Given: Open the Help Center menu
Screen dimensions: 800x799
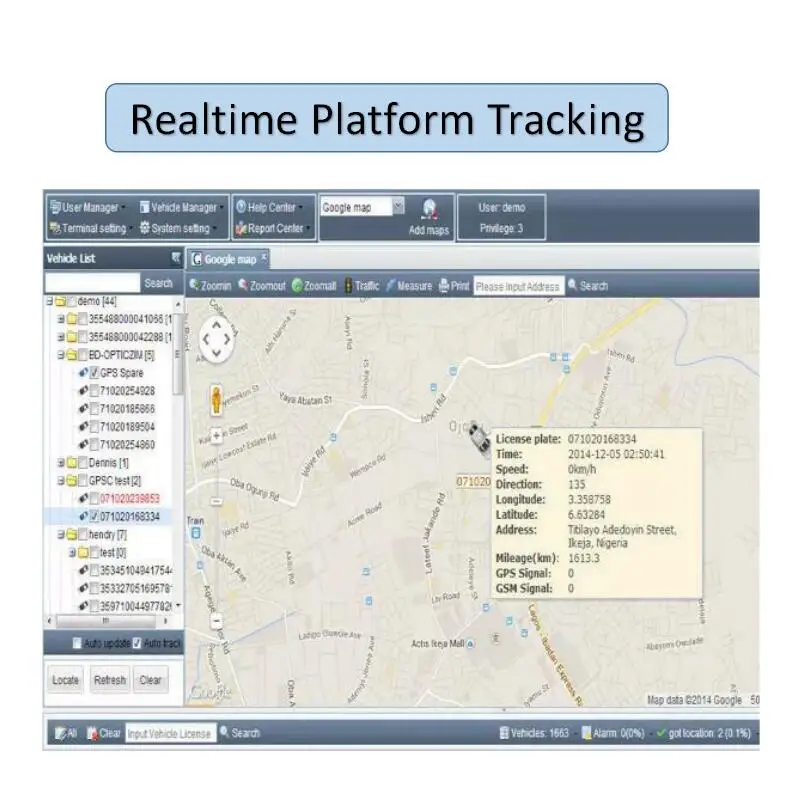Looking at the screenshot, I should [x=269, y=208].
